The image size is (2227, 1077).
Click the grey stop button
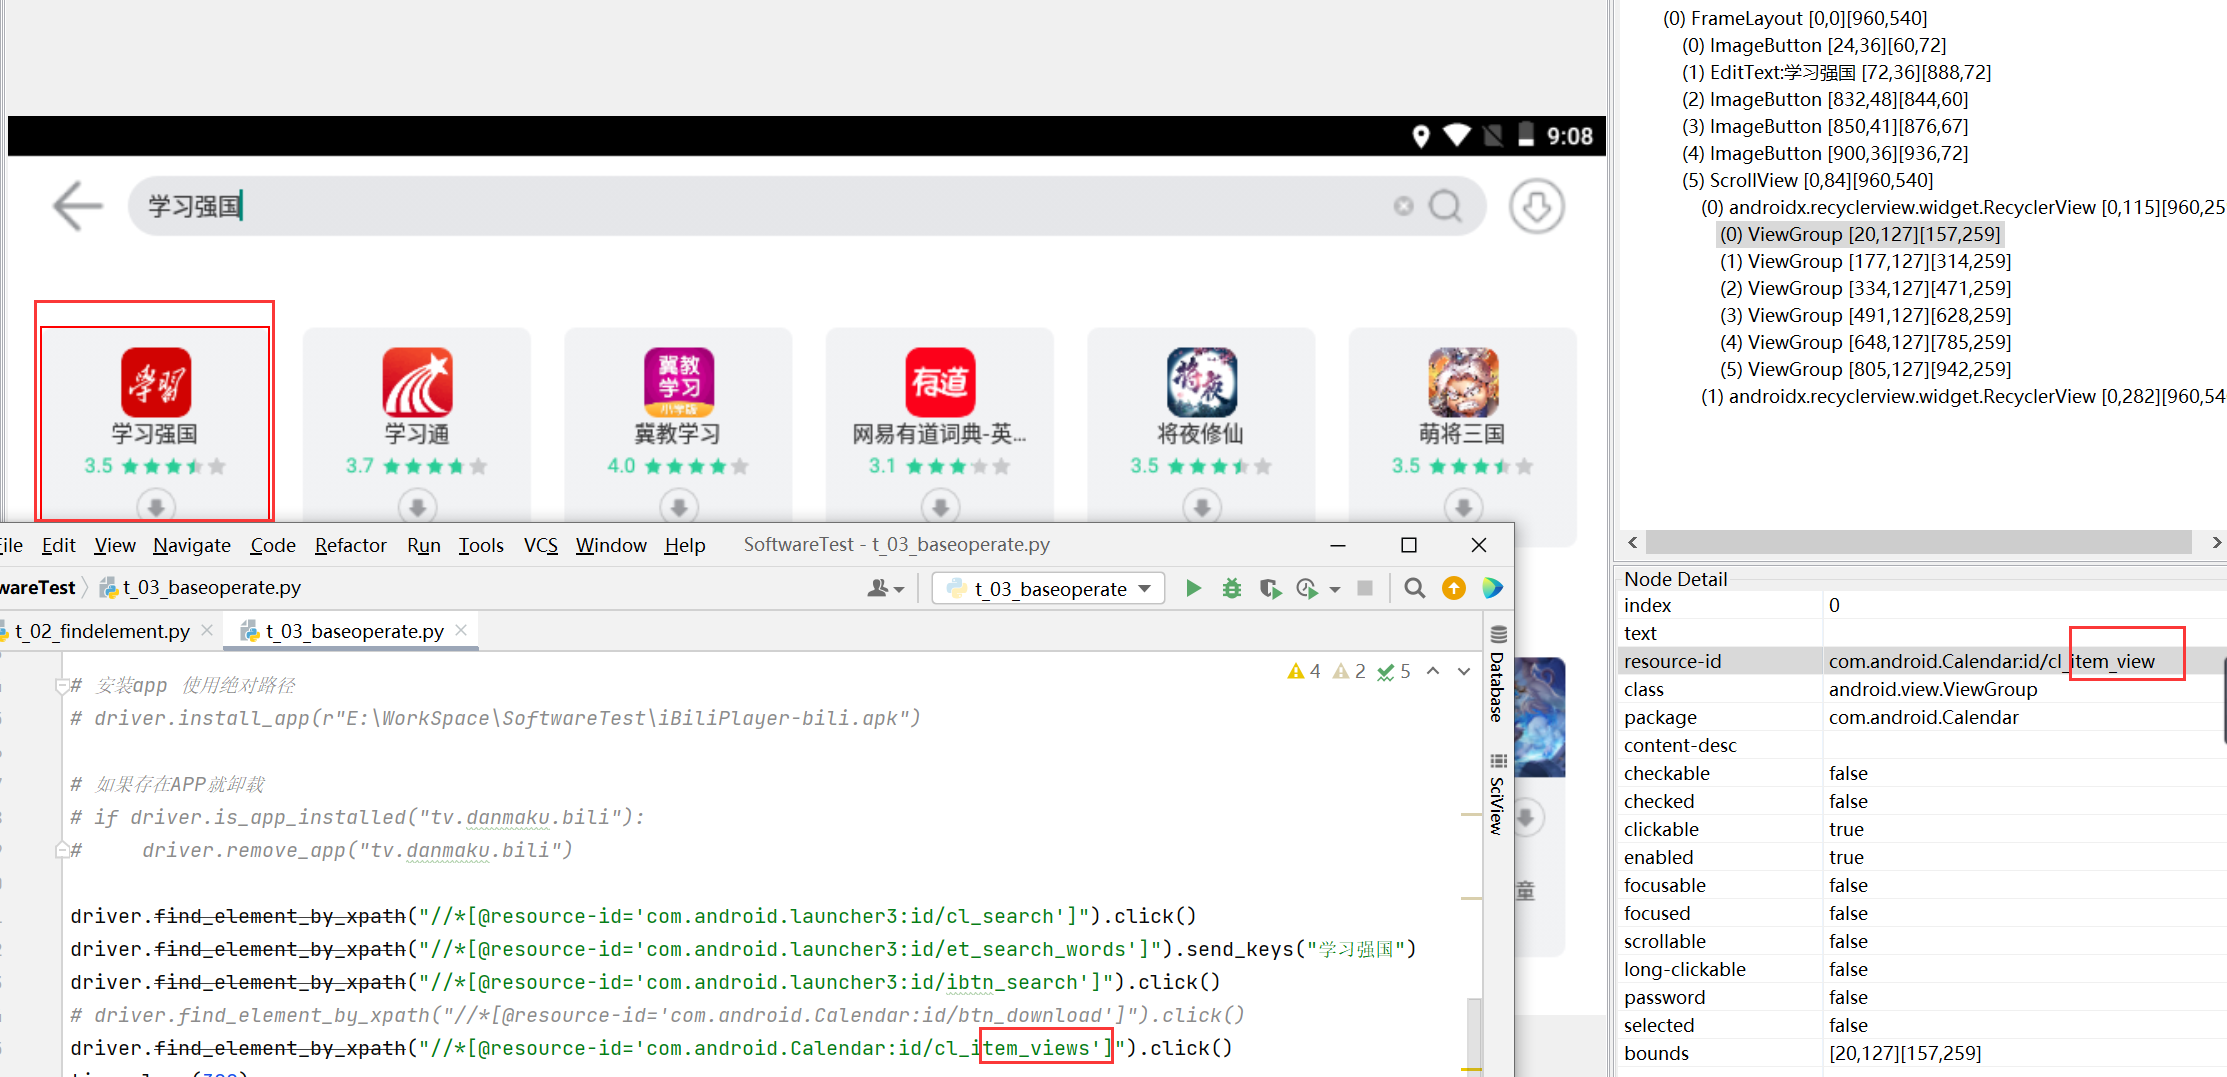pyautogui.click(x=1365, y=588)
